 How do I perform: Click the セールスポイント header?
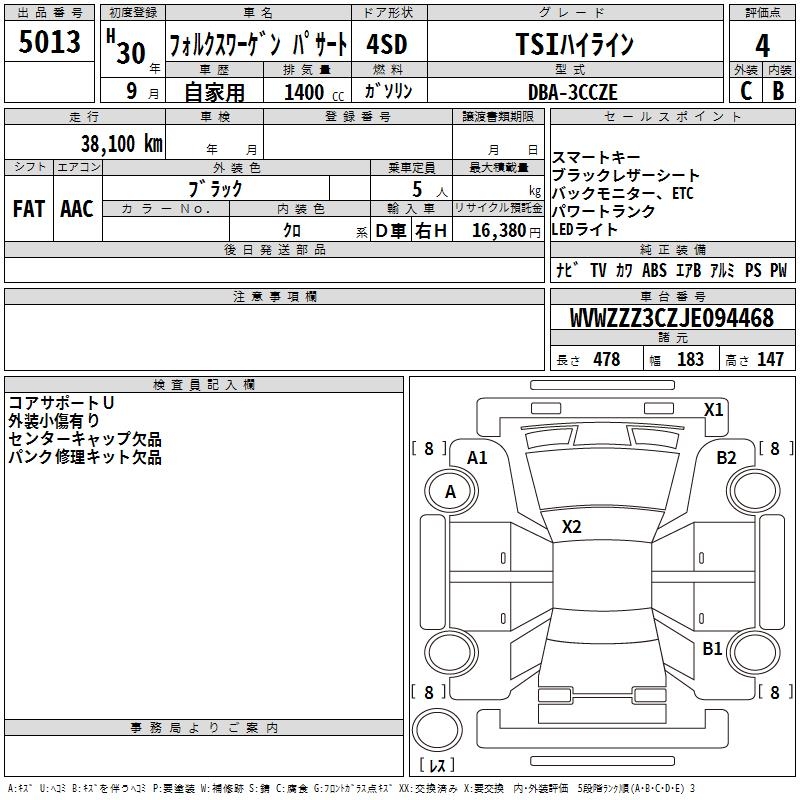(x=672, y=117)
